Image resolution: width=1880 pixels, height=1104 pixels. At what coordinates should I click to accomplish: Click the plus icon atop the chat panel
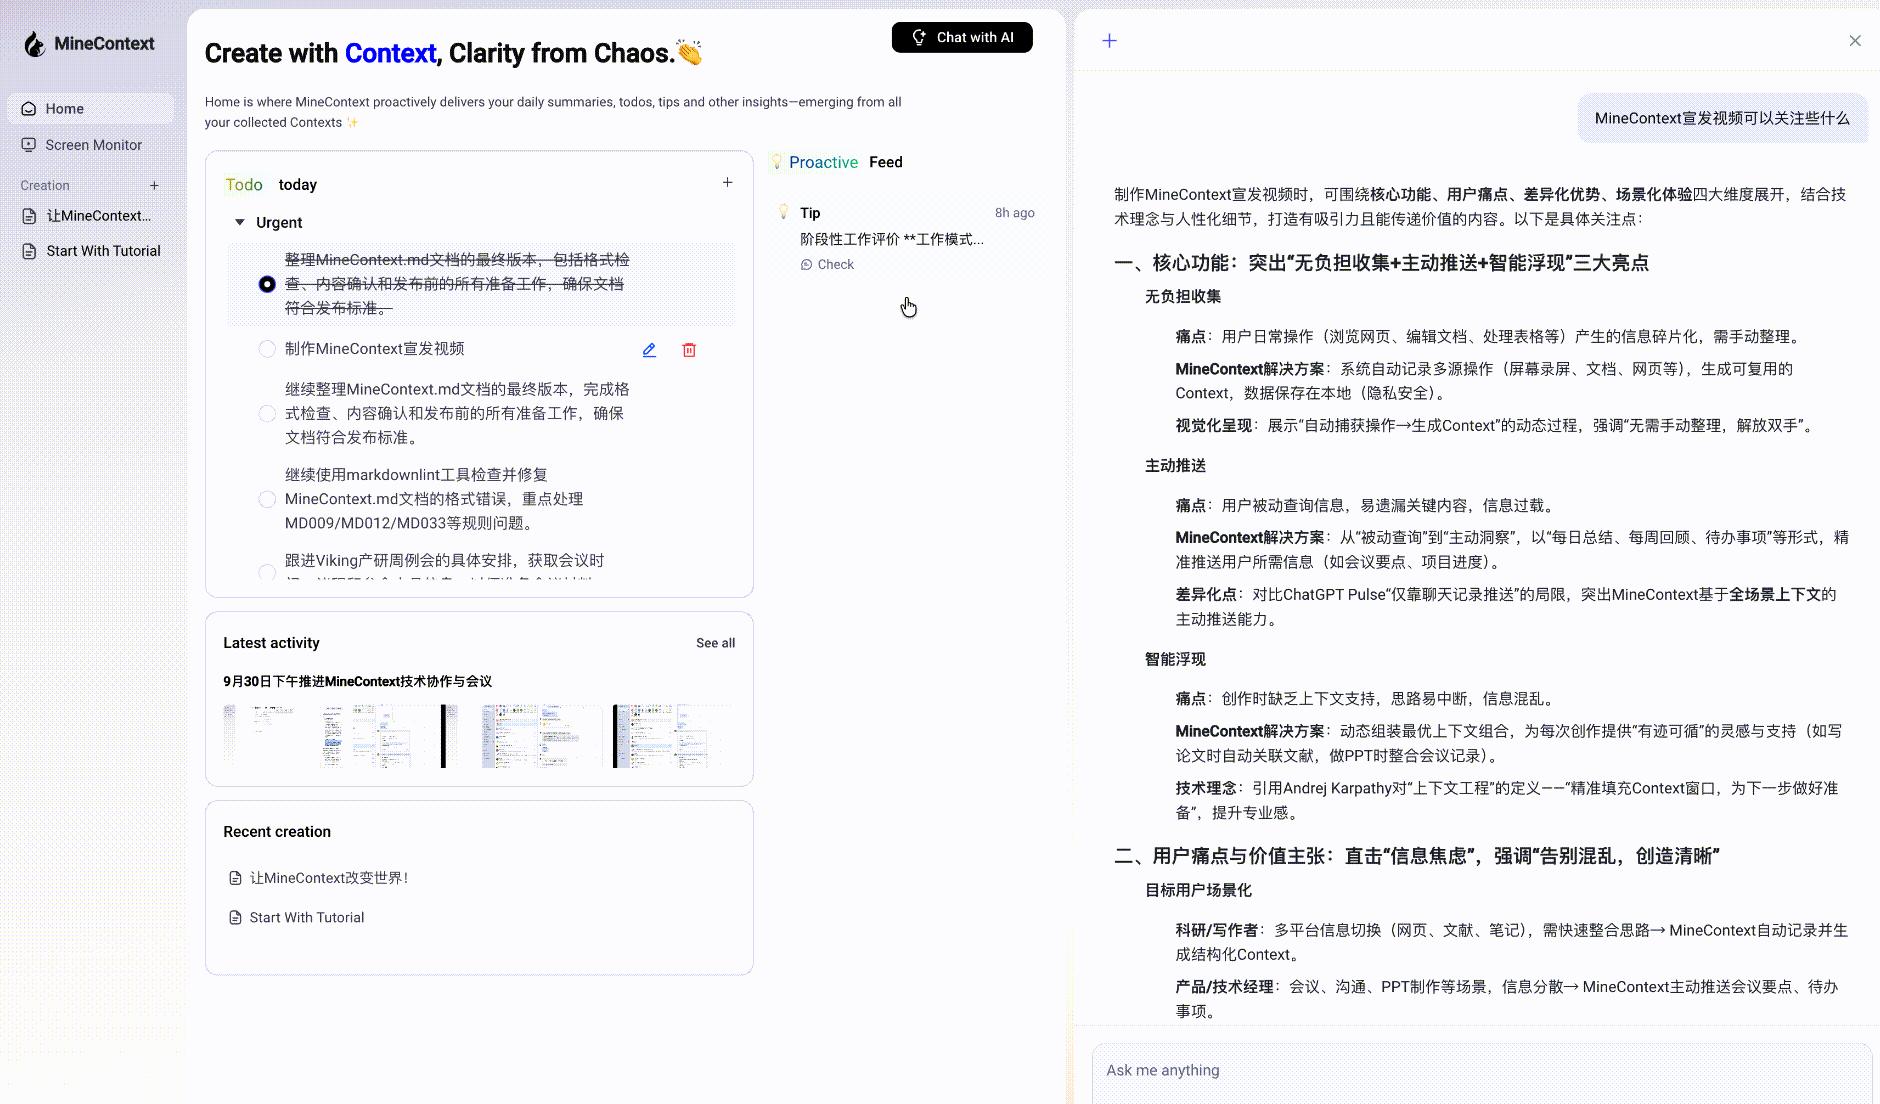pos(1110,40)
